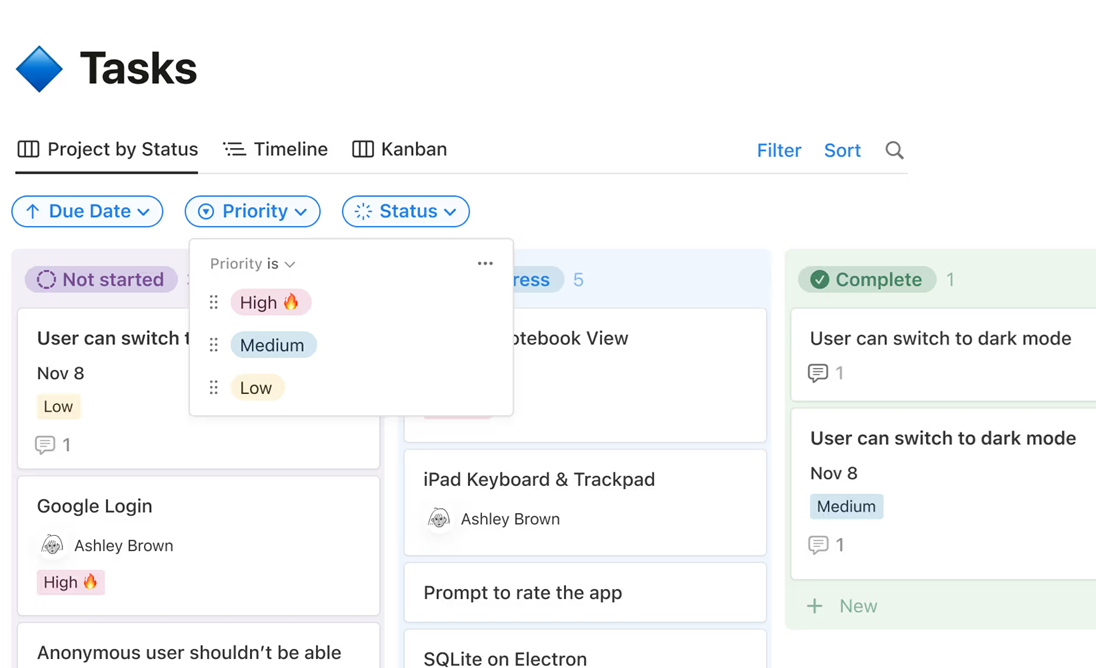Viewport: 1096px width, 668px height.
Task: Open the more options (...) menu in the Priority popup
Action: pos(485,263)
